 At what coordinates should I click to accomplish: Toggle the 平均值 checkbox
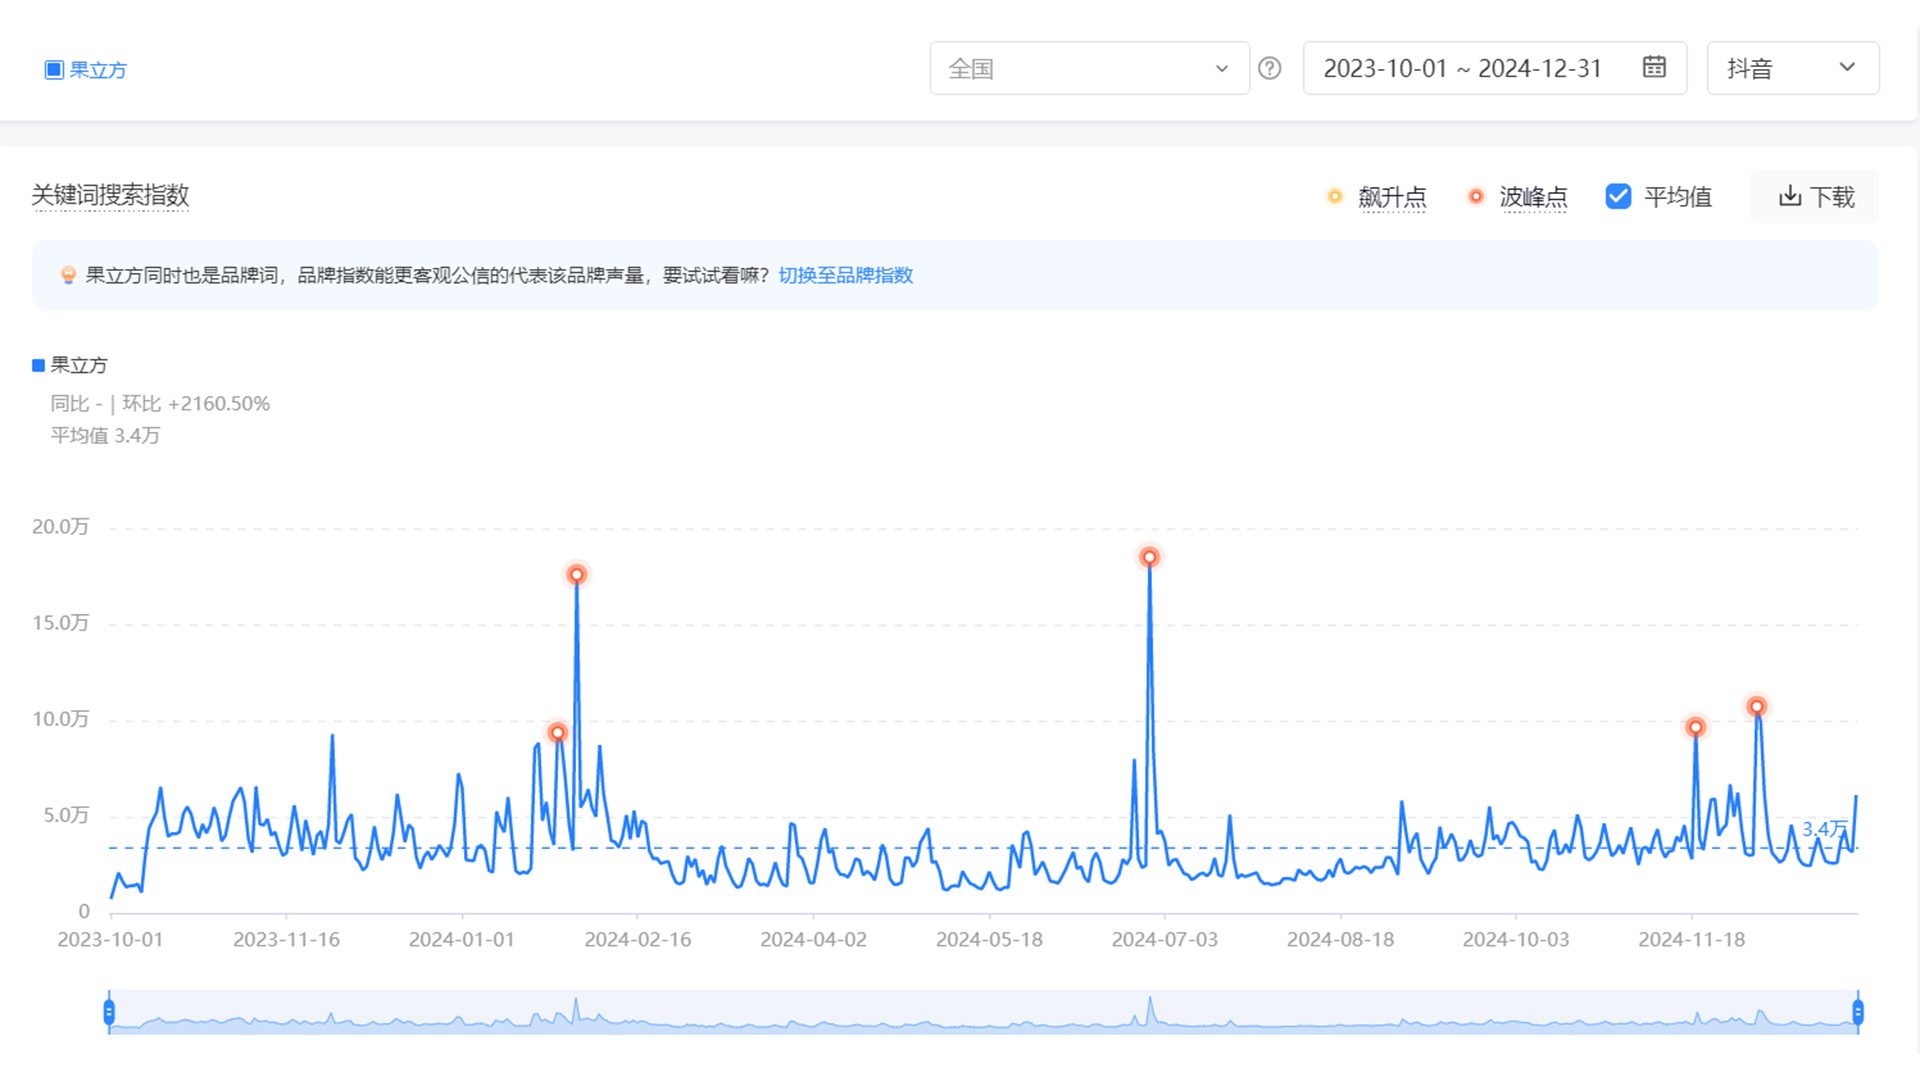click(x=1618, y=196)
